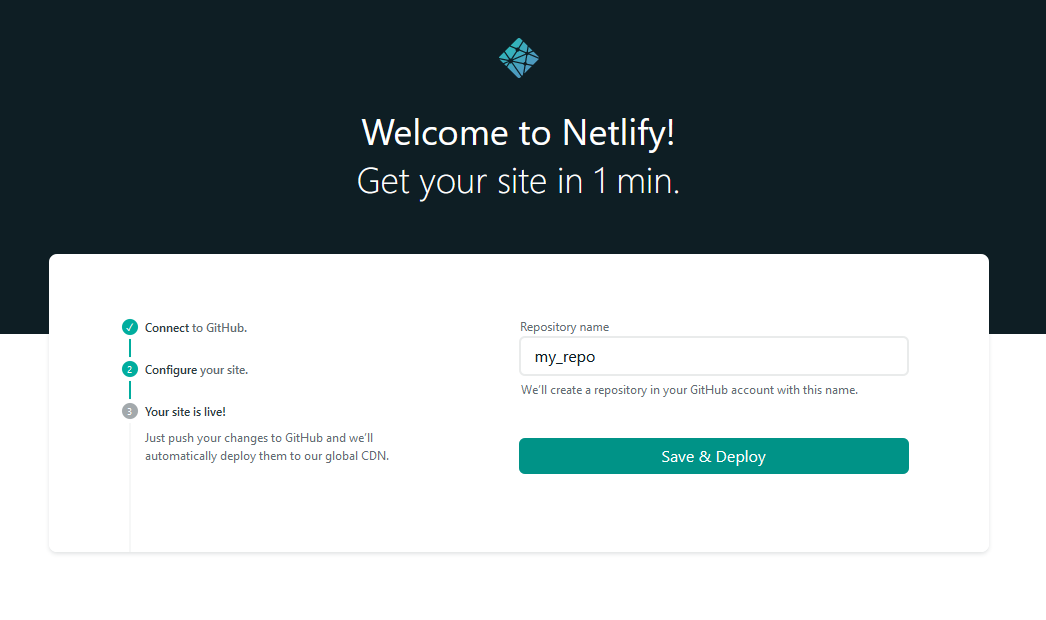The width and height of the screenshot is (1046, 620).
Task: Select the step 2 circle icon
Action: (x=130, y=369)
